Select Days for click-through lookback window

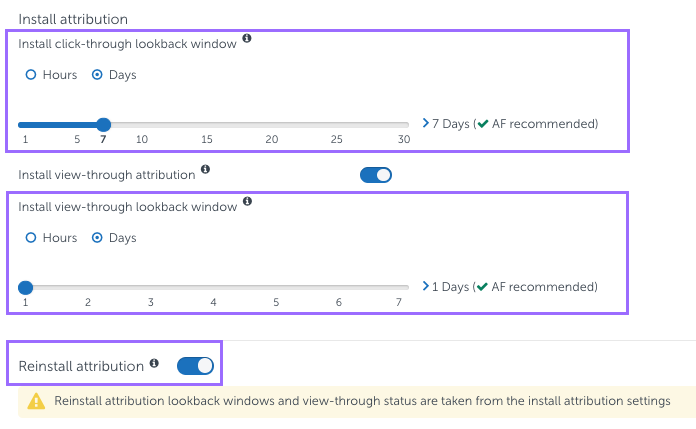coord(98,75)
